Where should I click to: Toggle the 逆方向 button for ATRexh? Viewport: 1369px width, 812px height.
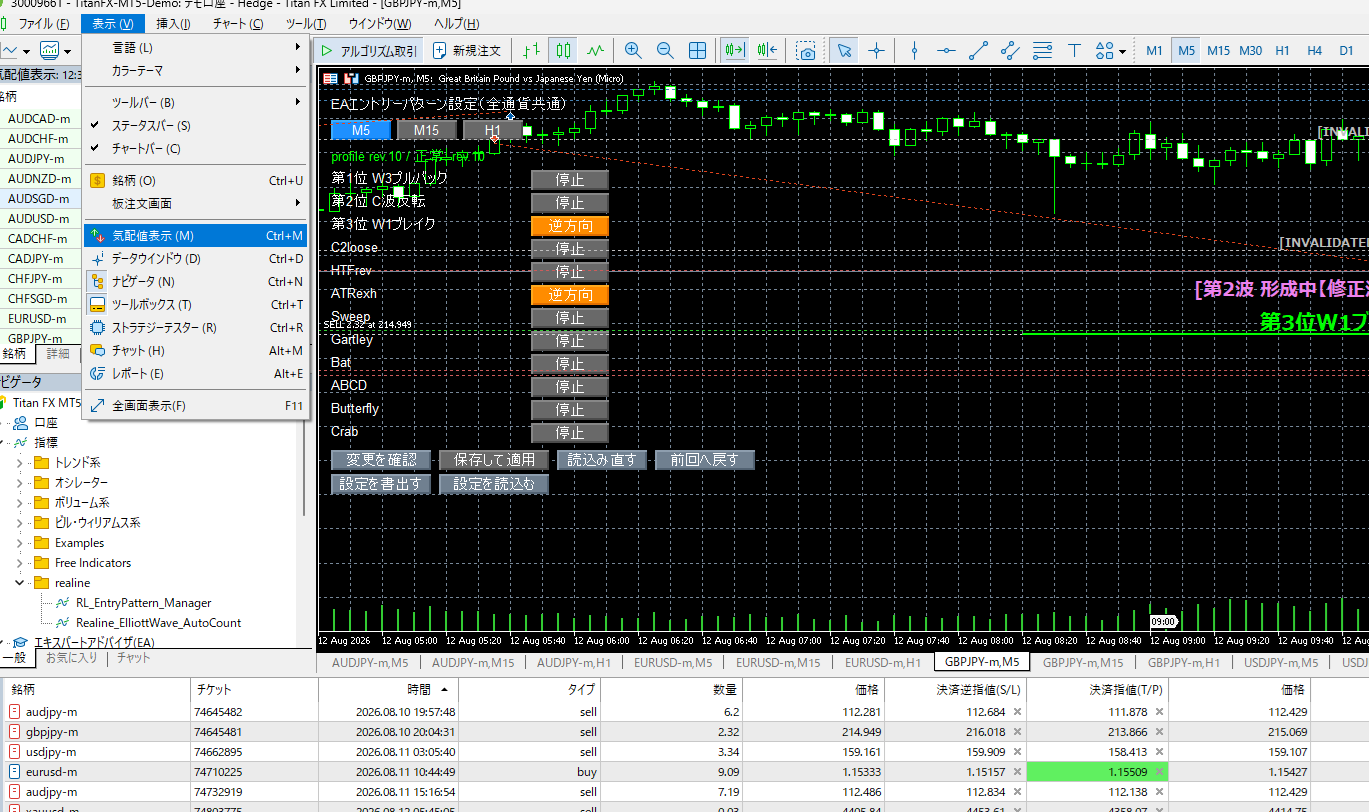569,295
